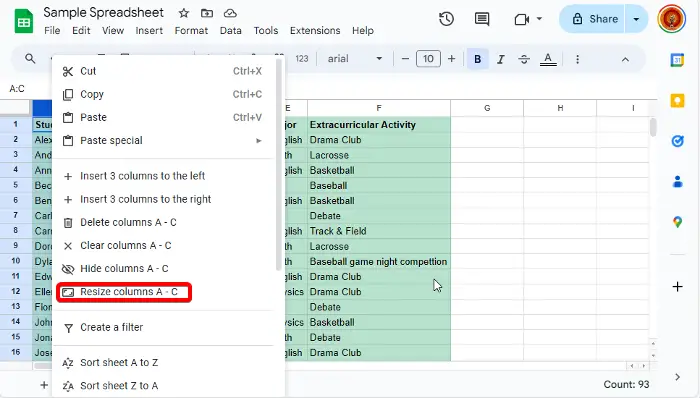Collapse the header with the up chevron
Screen dimensions: 700x398
coord(625,59)
